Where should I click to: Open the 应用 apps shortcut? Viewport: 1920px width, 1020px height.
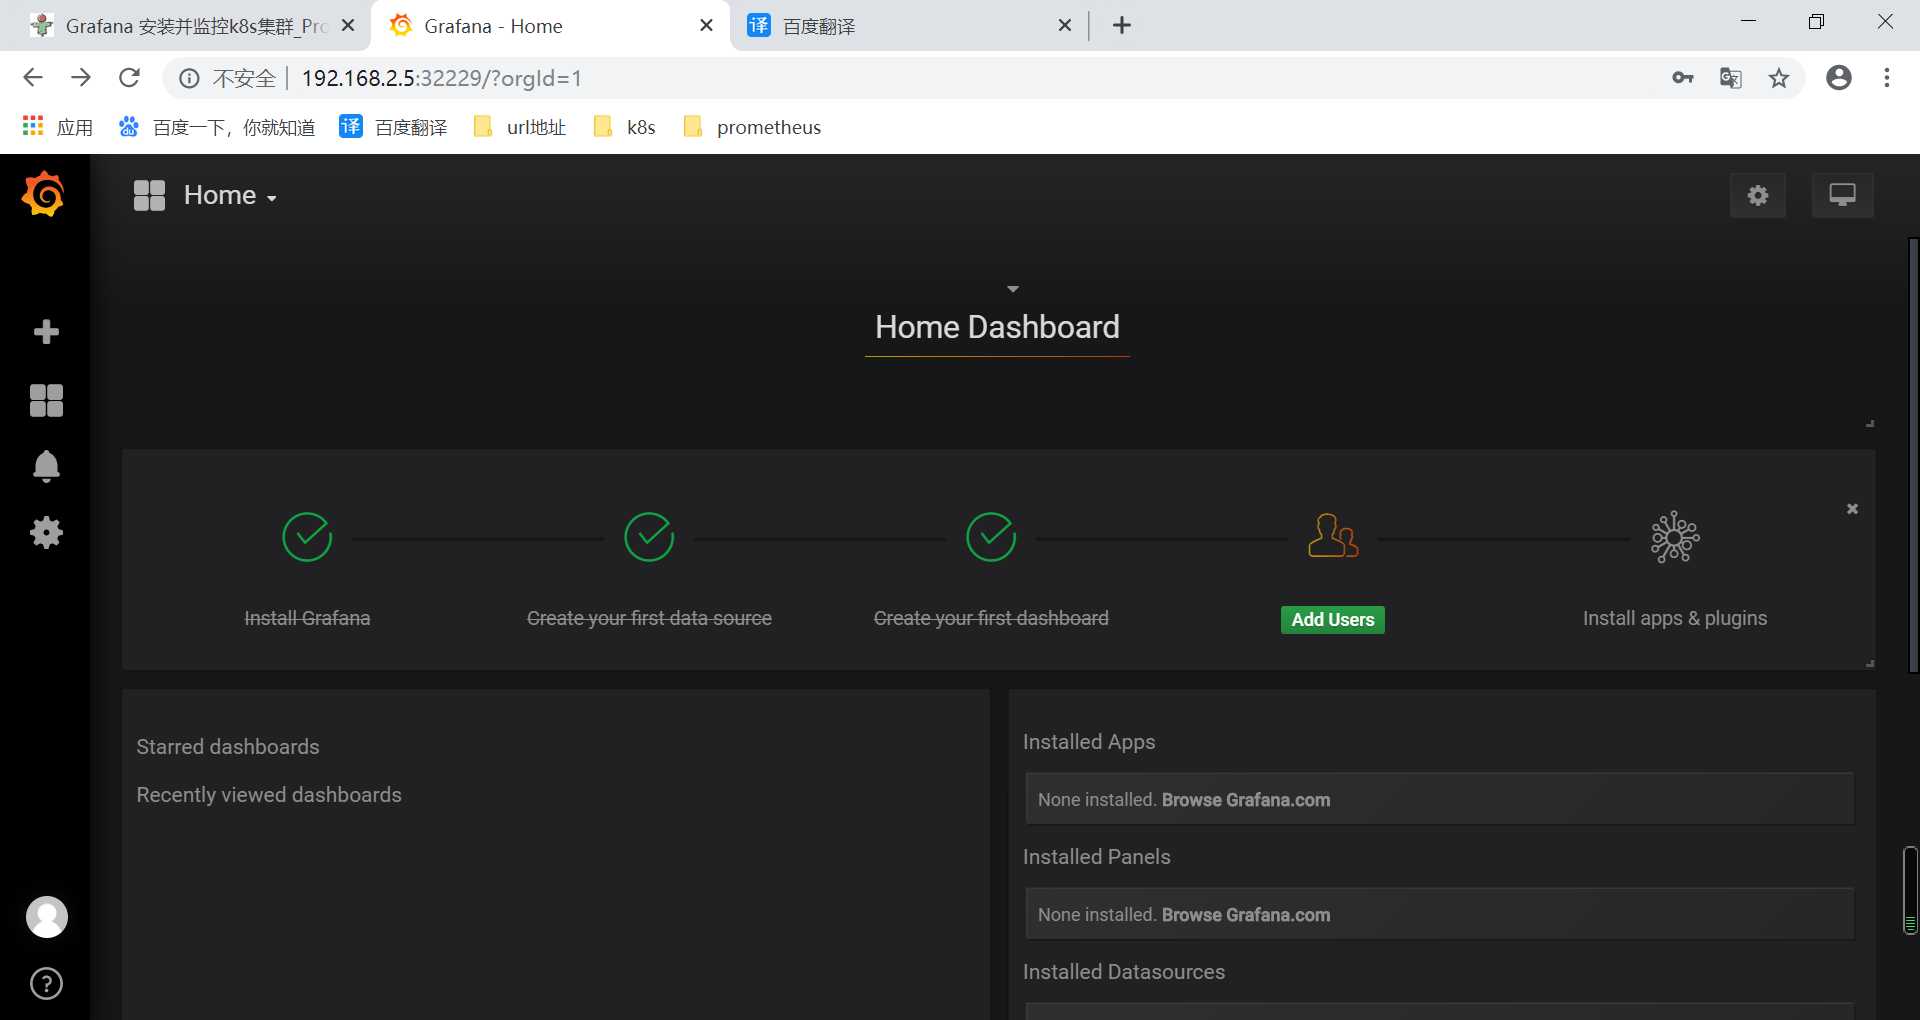click(57, 127)
